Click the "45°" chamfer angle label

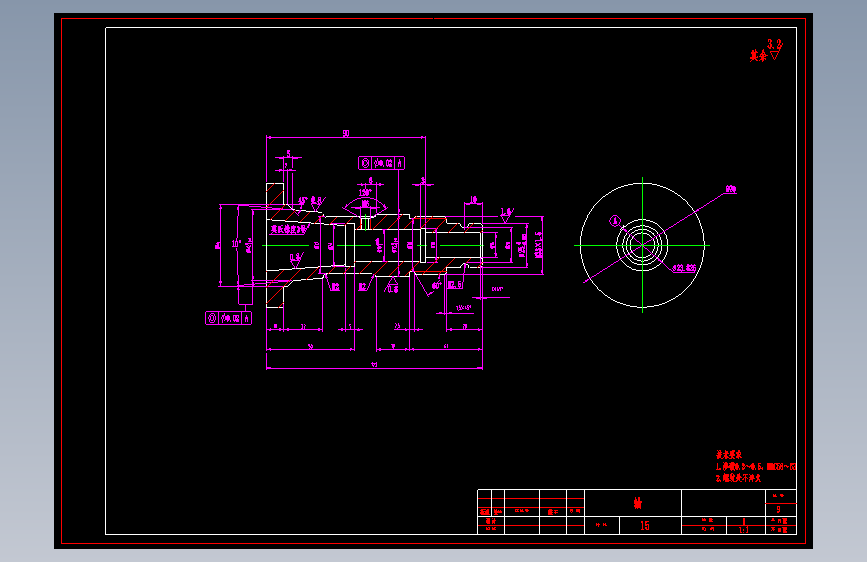tap(303, 201)
